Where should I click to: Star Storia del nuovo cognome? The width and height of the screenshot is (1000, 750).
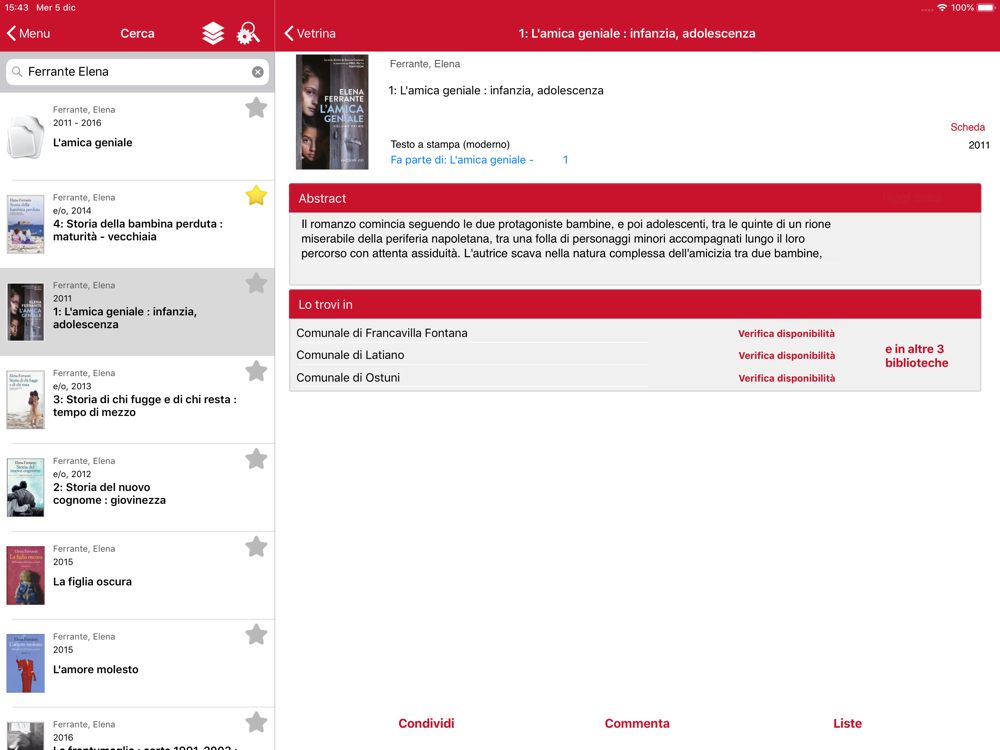256,459
